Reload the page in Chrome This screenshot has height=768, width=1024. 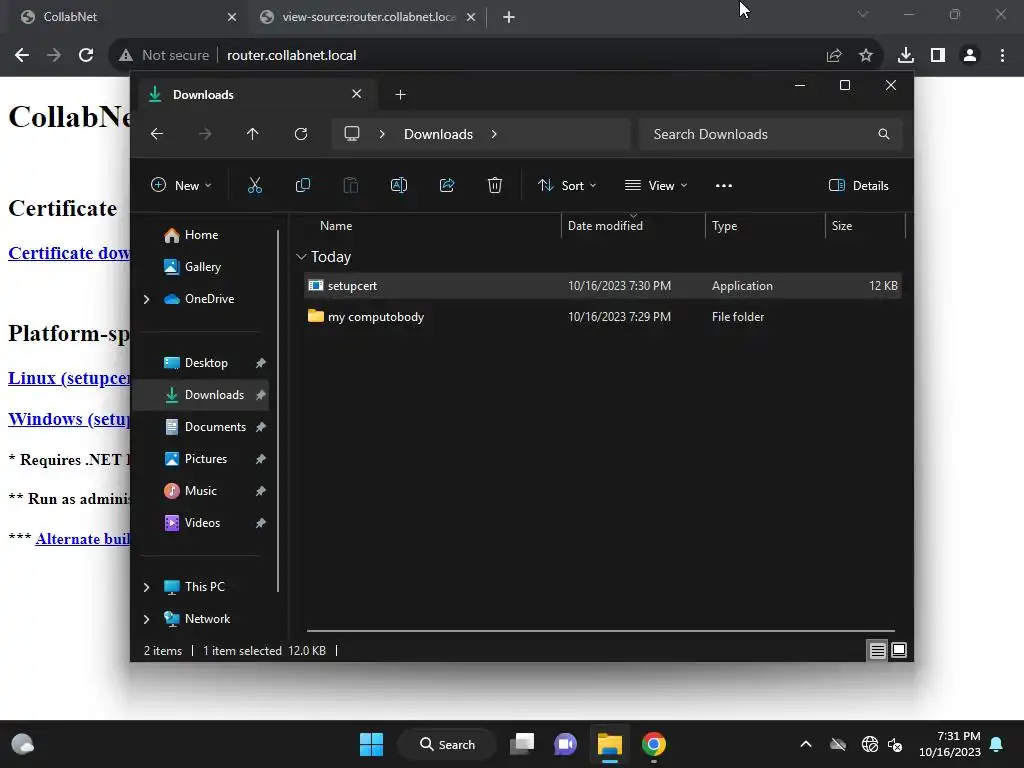point(86,56)
